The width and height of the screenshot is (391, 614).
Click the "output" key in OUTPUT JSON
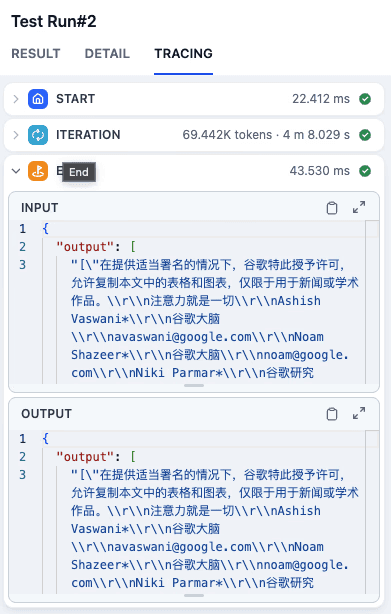pyautogui.click(x=85, y=457)
